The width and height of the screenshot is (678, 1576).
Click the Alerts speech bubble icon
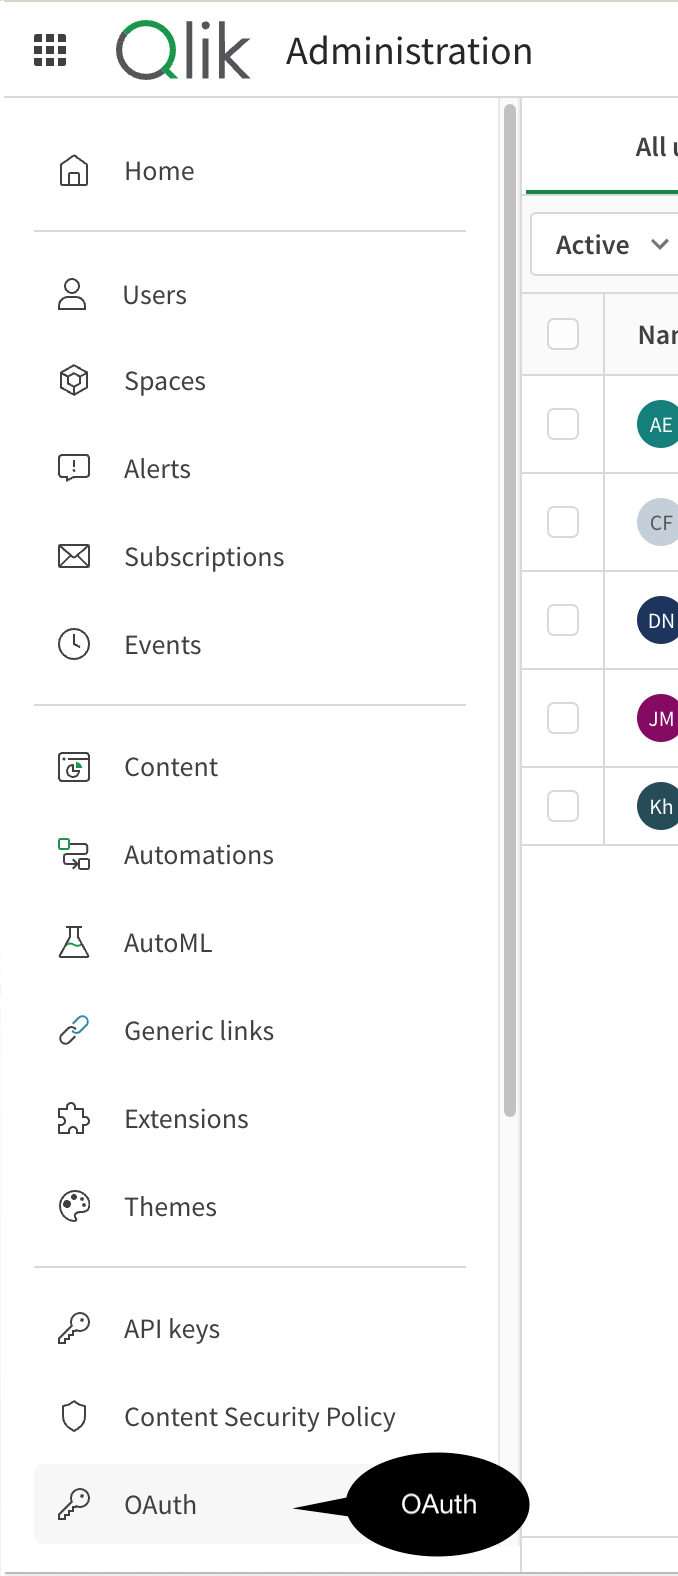[74, 469]
